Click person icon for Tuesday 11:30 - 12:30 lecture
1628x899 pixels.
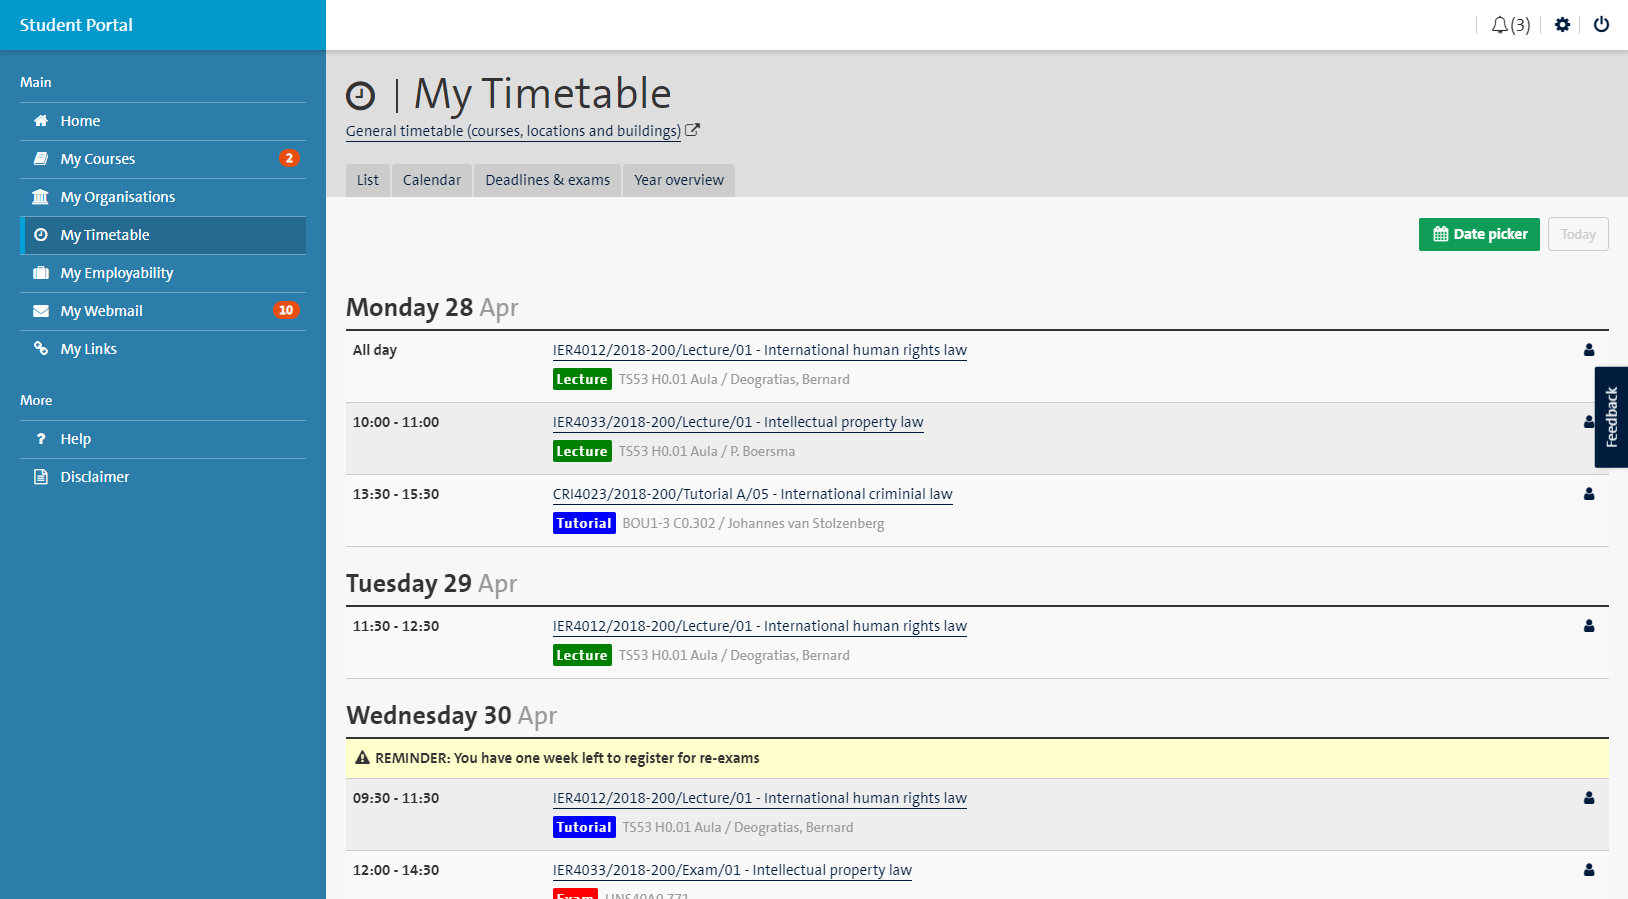click(x=1589, y=626)
